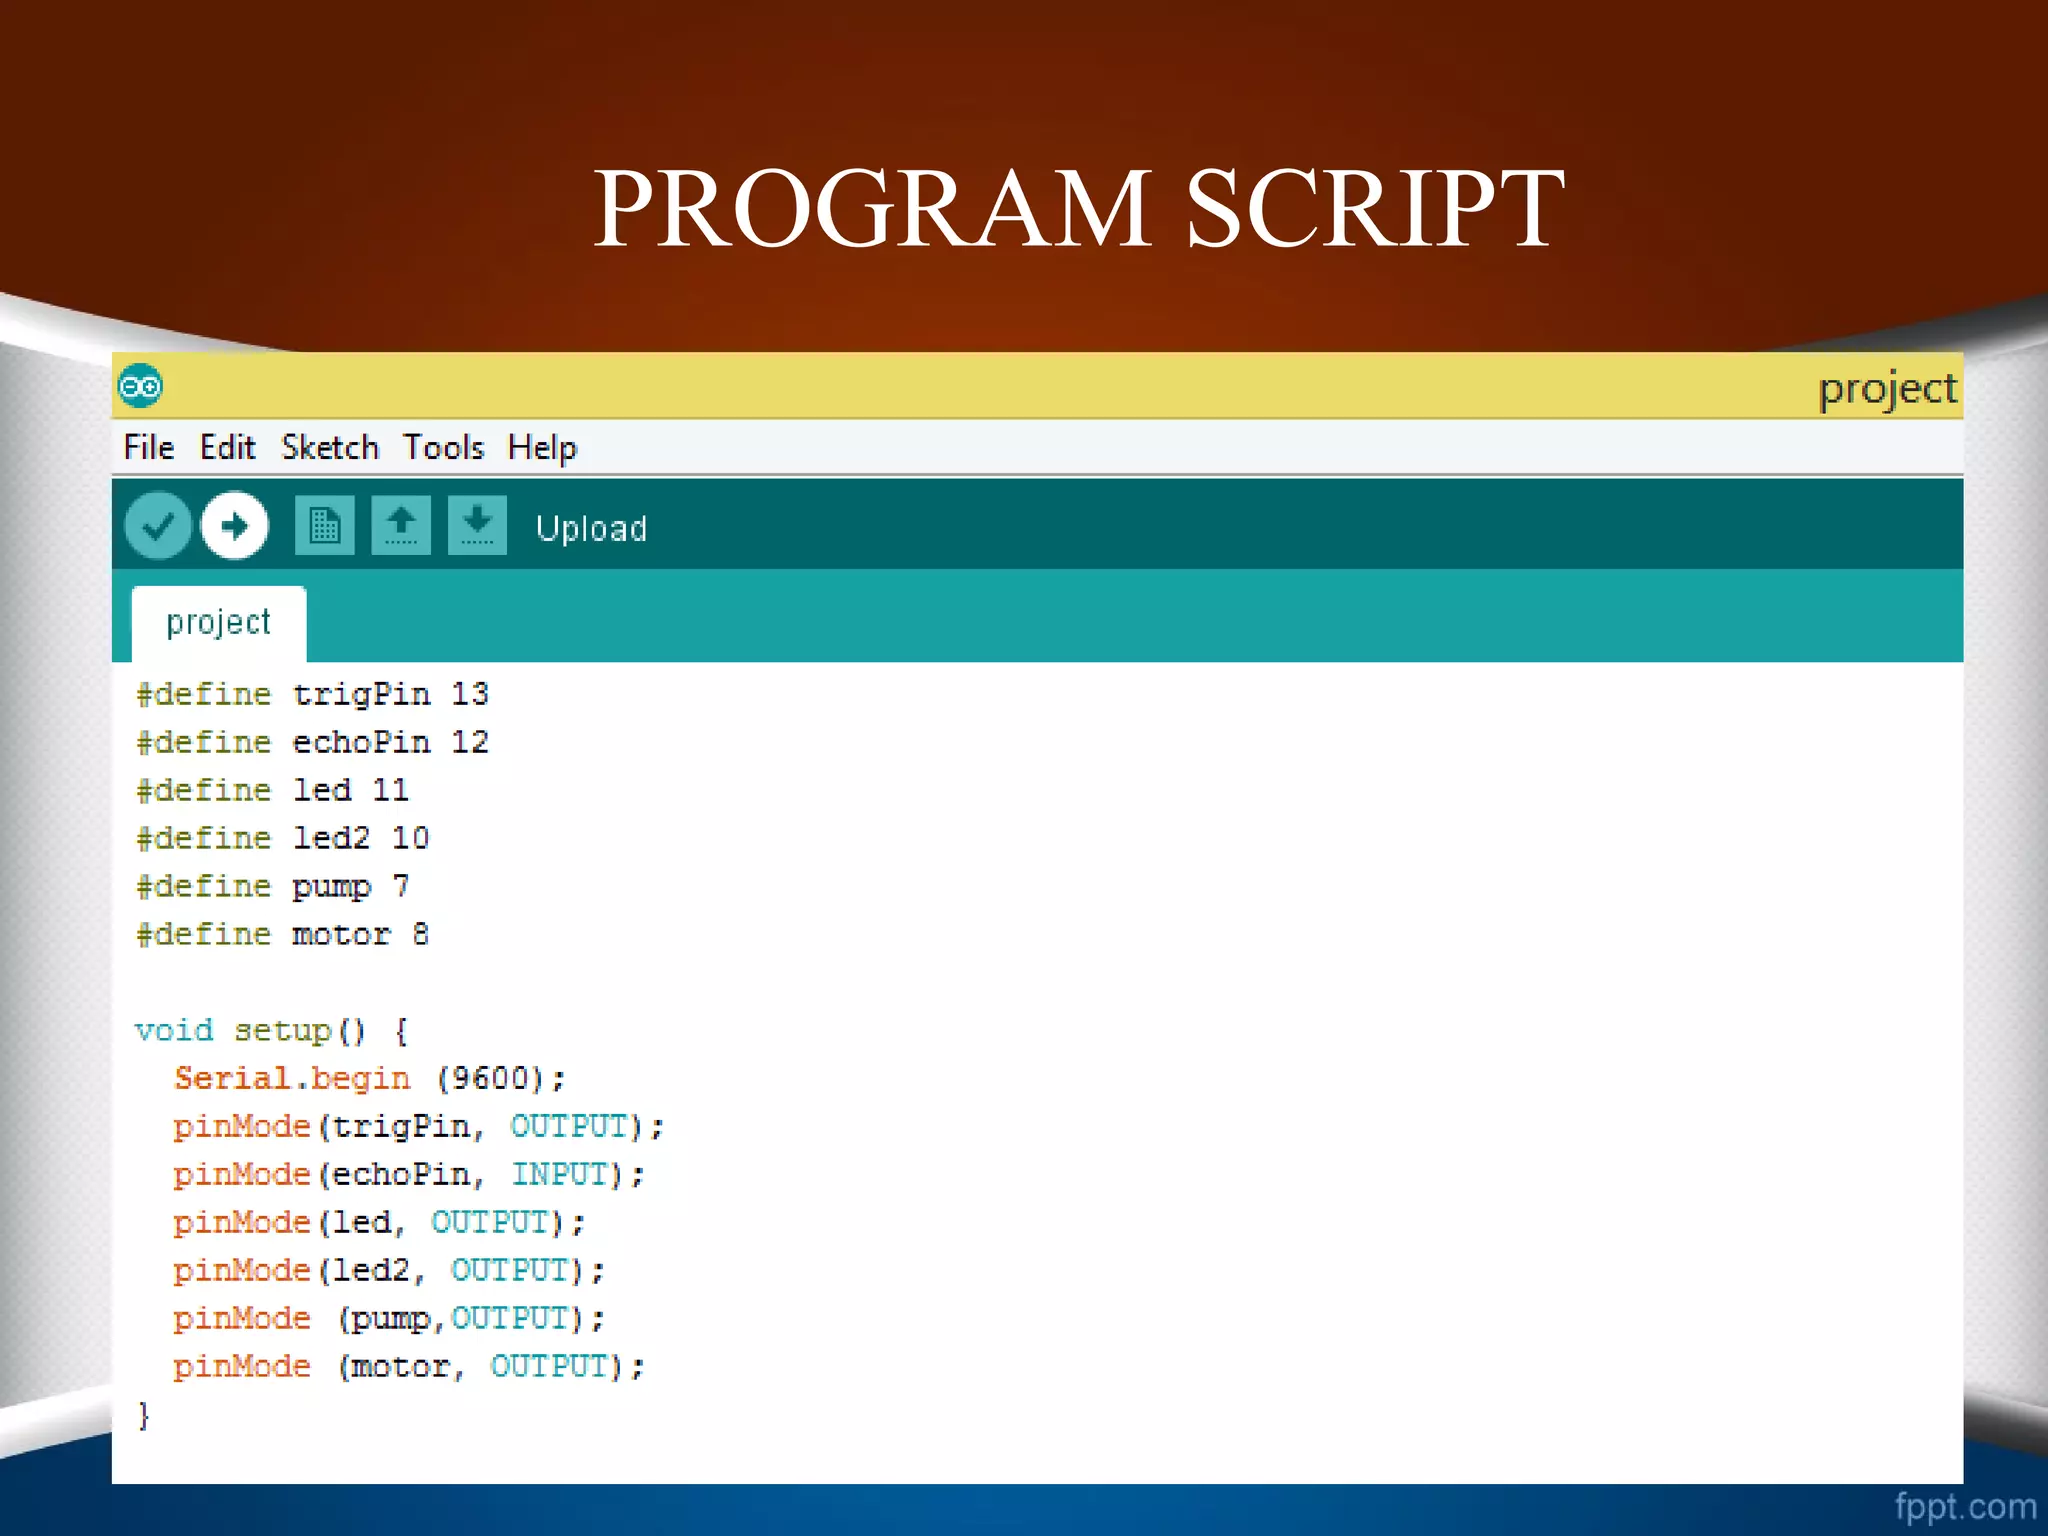The image size is (2048, 1536).
Task: Save the sketch with the down-arrow icon
Action: (477, 525)
